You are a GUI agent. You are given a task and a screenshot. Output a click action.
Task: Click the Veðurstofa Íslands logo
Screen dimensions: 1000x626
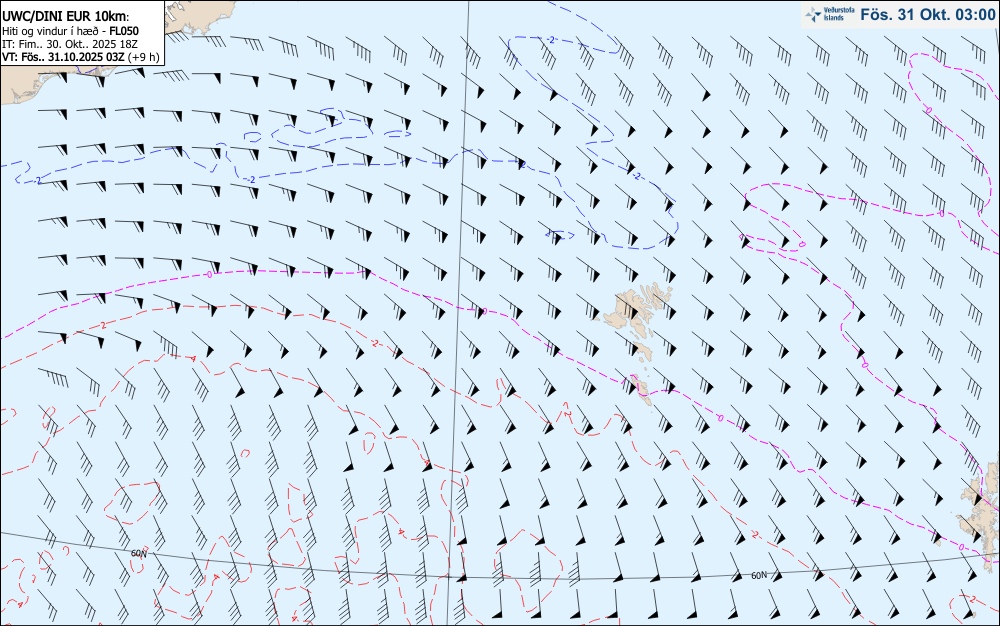tap(830, 14)
